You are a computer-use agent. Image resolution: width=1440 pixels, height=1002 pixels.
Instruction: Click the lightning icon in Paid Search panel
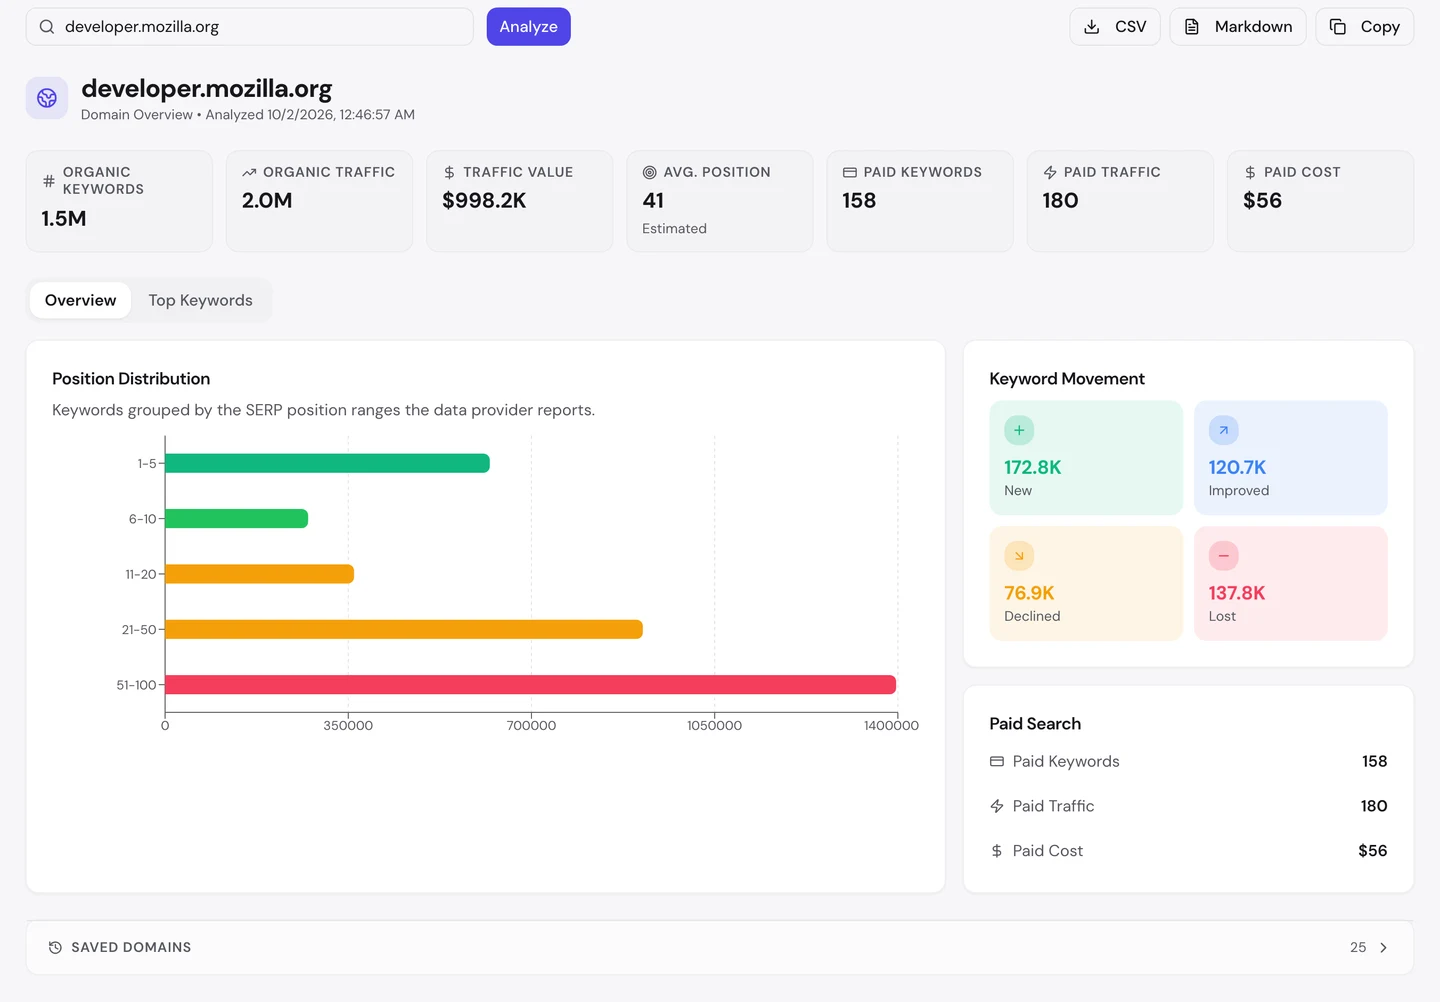[997, 806]
